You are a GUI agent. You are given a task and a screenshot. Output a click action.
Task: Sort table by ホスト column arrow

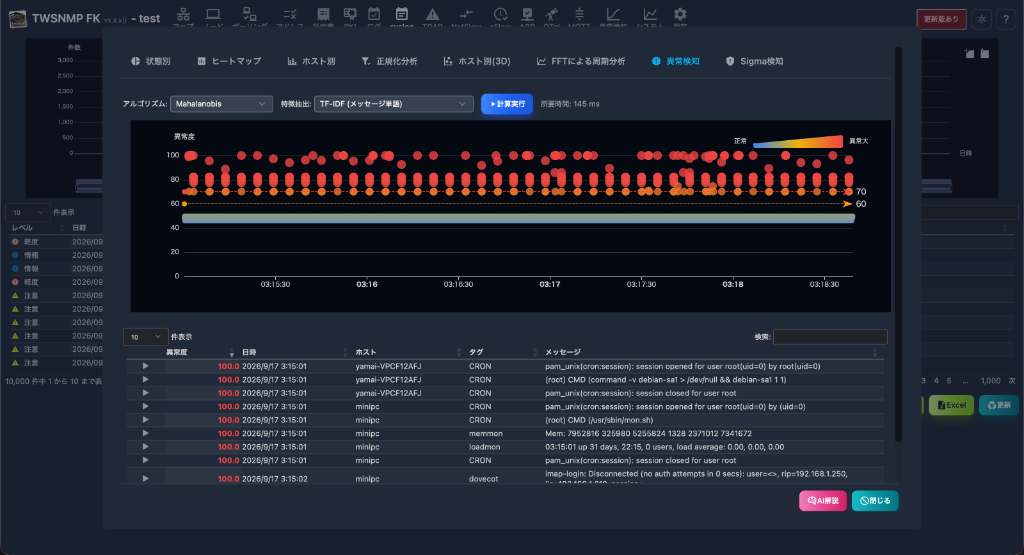459,353
